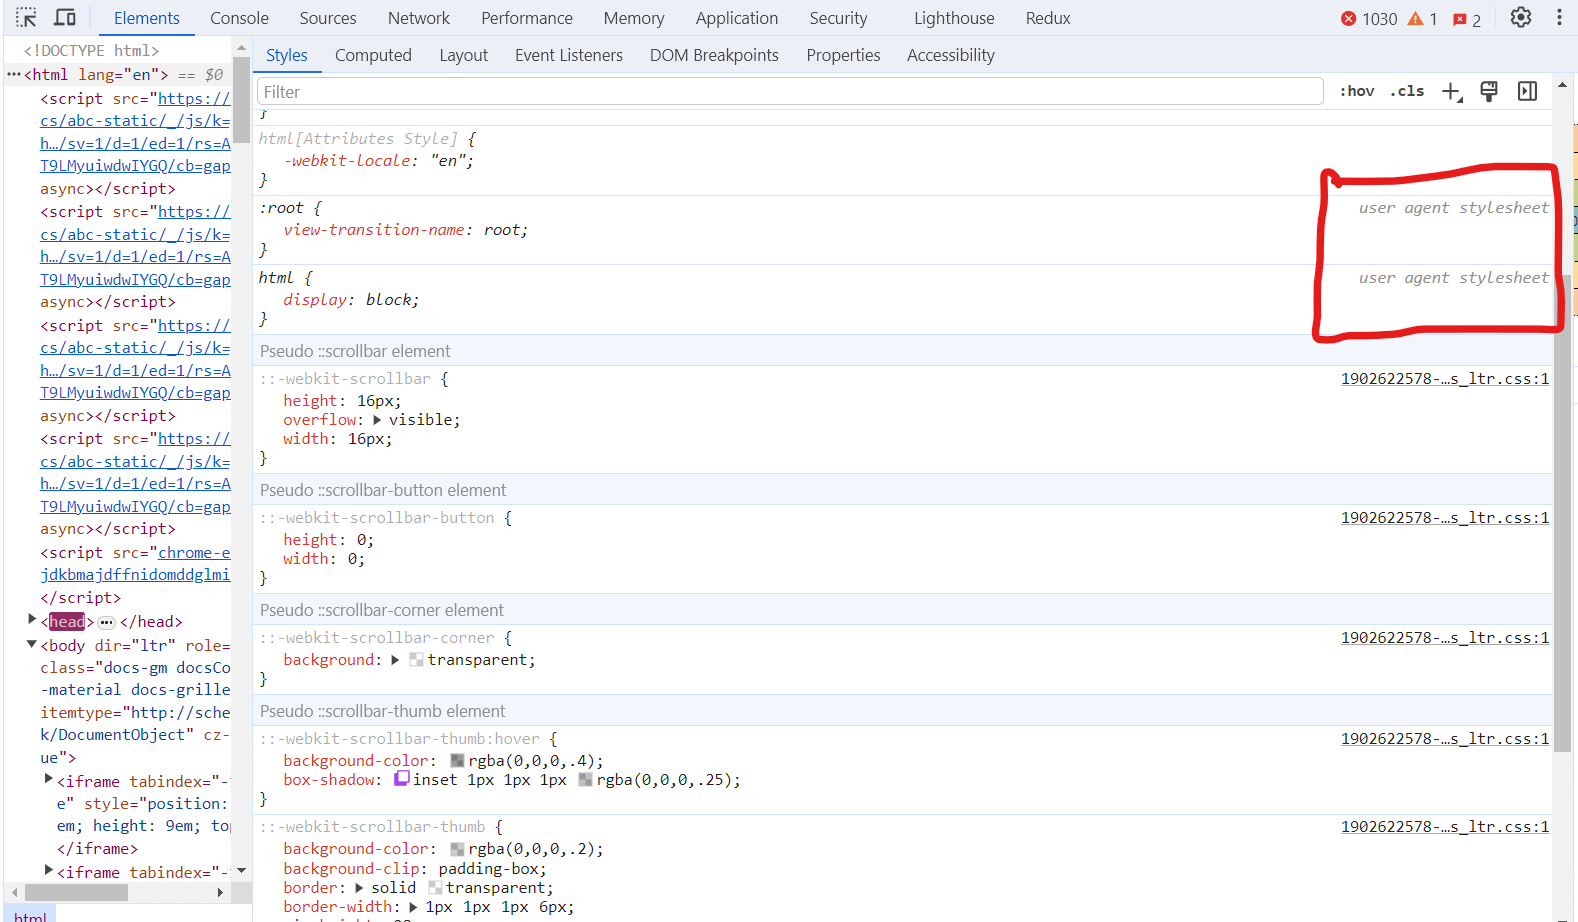Image resolution: width=1578 pixels, height=922 pixels.
Task: Switch to the Console tab
Action: tap(239, 18)
